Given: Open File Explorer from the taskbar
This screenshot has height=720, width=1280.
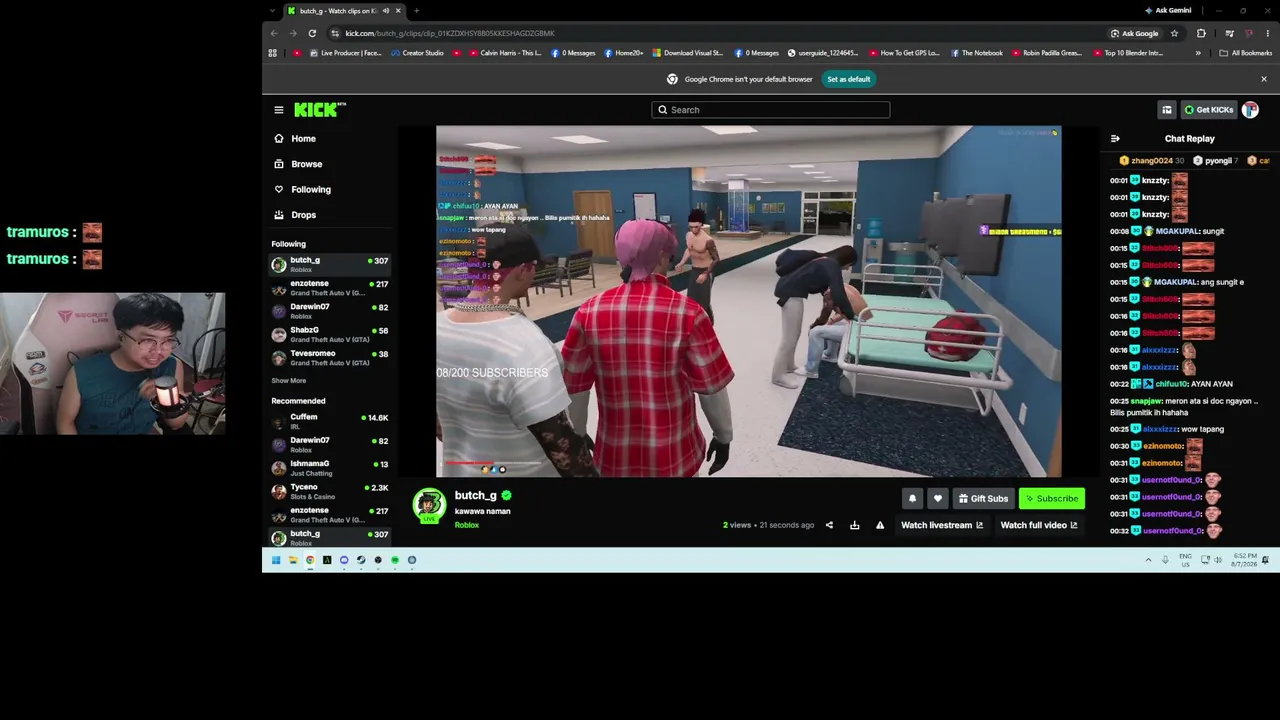Looking at the screenshot, I should click(293, 560).
